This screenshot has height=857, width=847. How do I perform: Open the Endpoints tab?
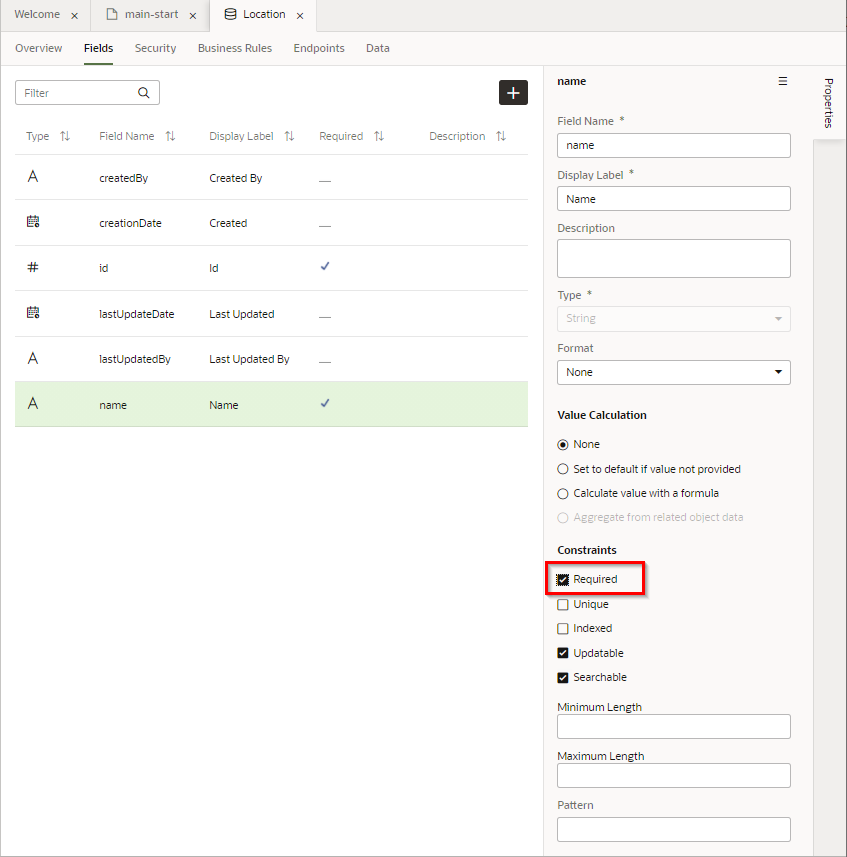pos(319,48)
